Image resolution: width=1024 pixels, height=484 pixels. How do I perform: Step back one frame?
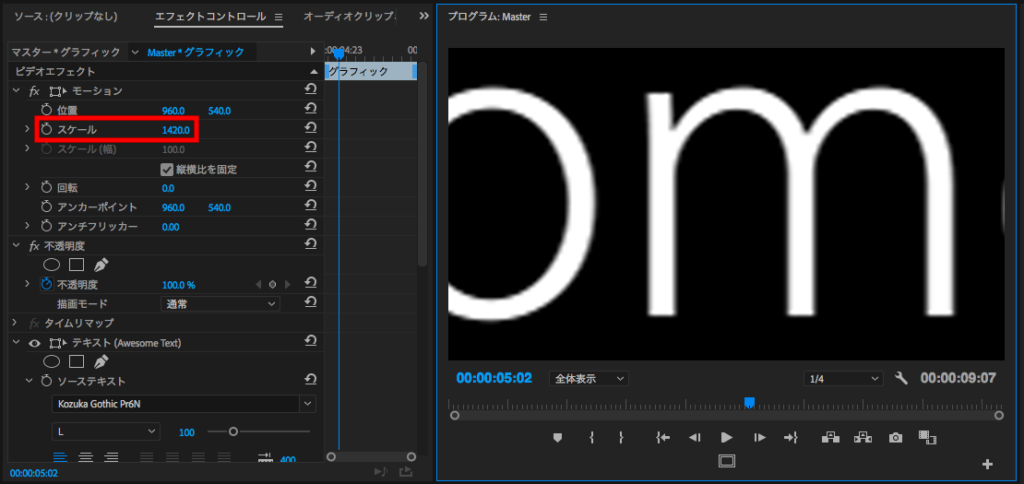695,438
